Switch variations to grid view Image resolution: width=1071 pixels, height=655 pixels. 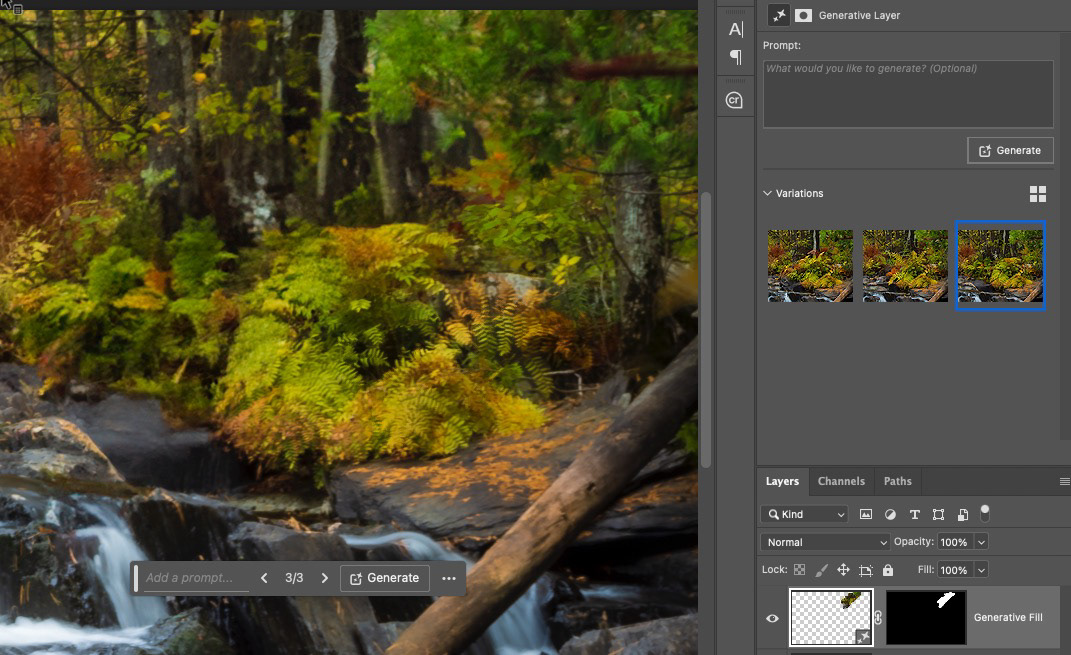point(1038,194)
